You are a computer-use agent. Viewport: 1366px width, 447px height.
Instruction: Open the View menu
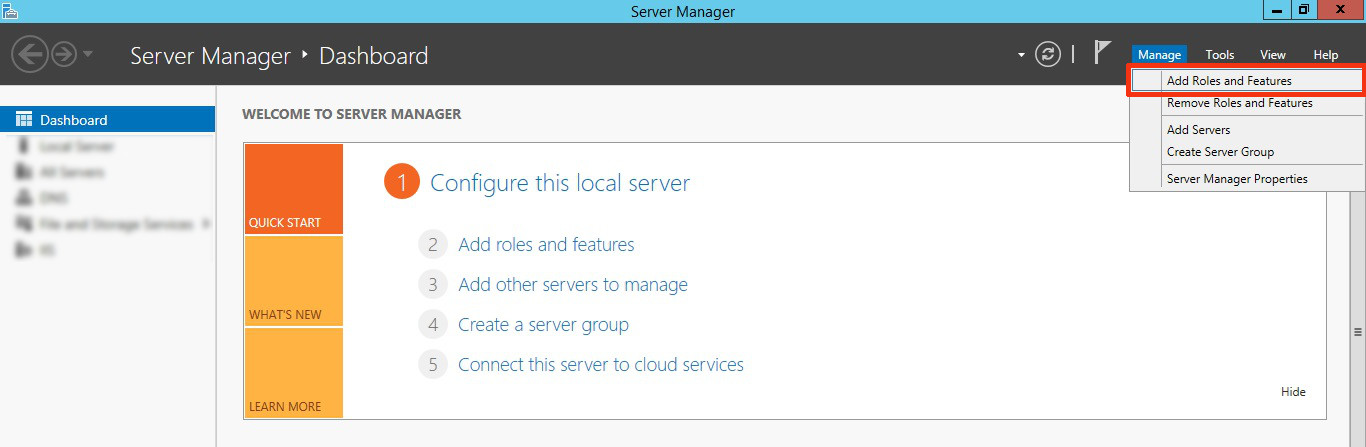(x=1272, y=55)
